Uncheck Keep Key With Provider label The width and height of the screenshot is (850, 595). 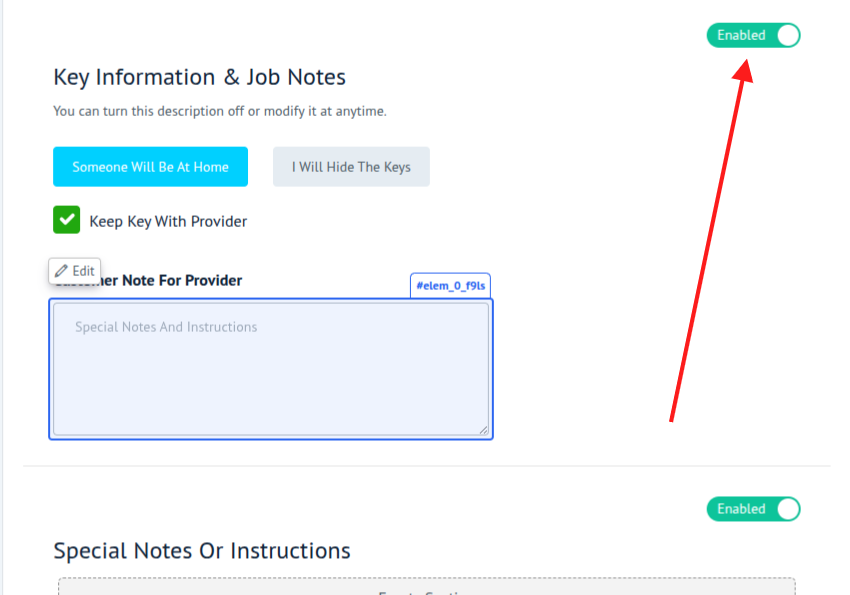coord(168,221)
